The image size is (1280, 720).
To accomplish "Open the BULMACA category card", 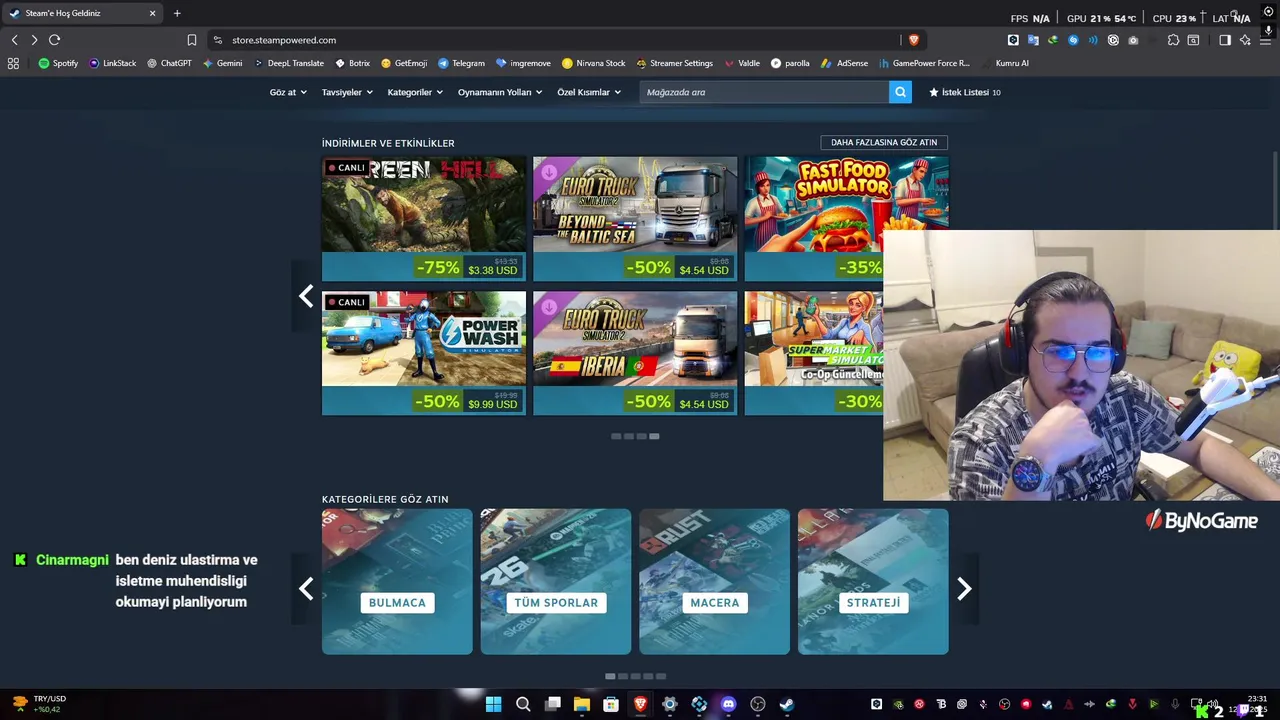I will click(x=397, y=582).
